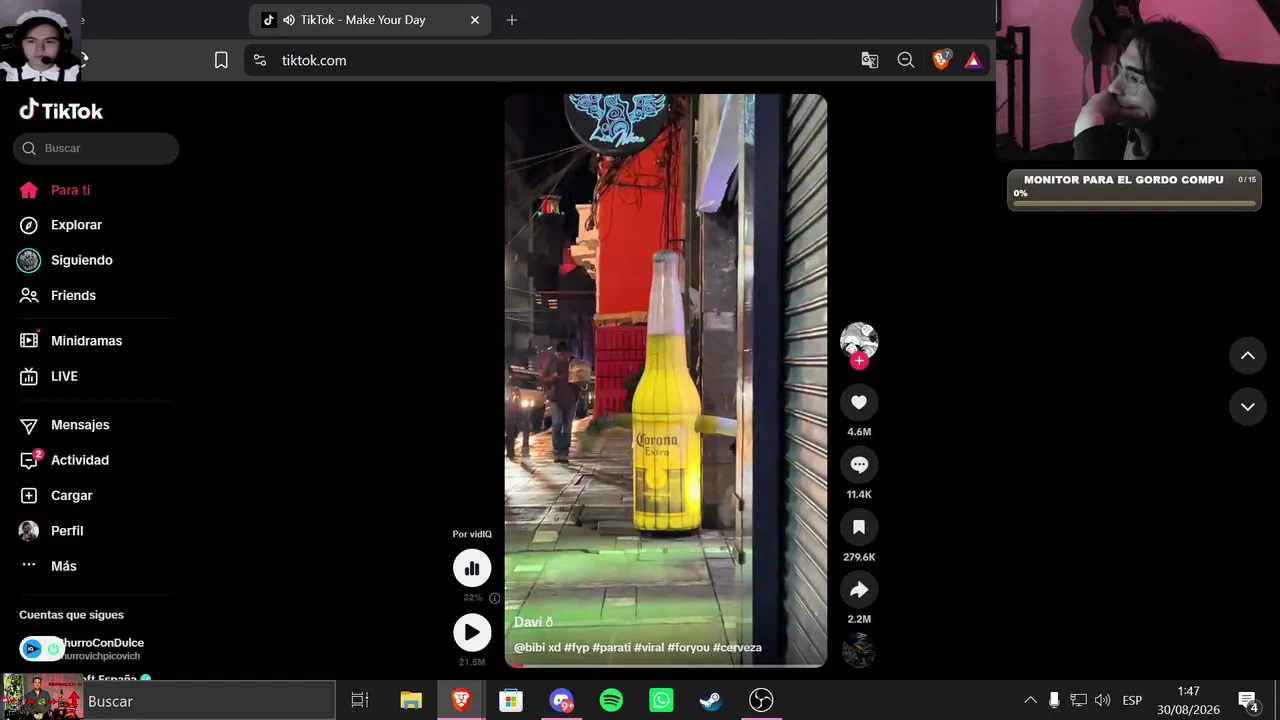Open the video's sound disc
The width and height of the screenshot is (1280, 720).
click(859, 650)
